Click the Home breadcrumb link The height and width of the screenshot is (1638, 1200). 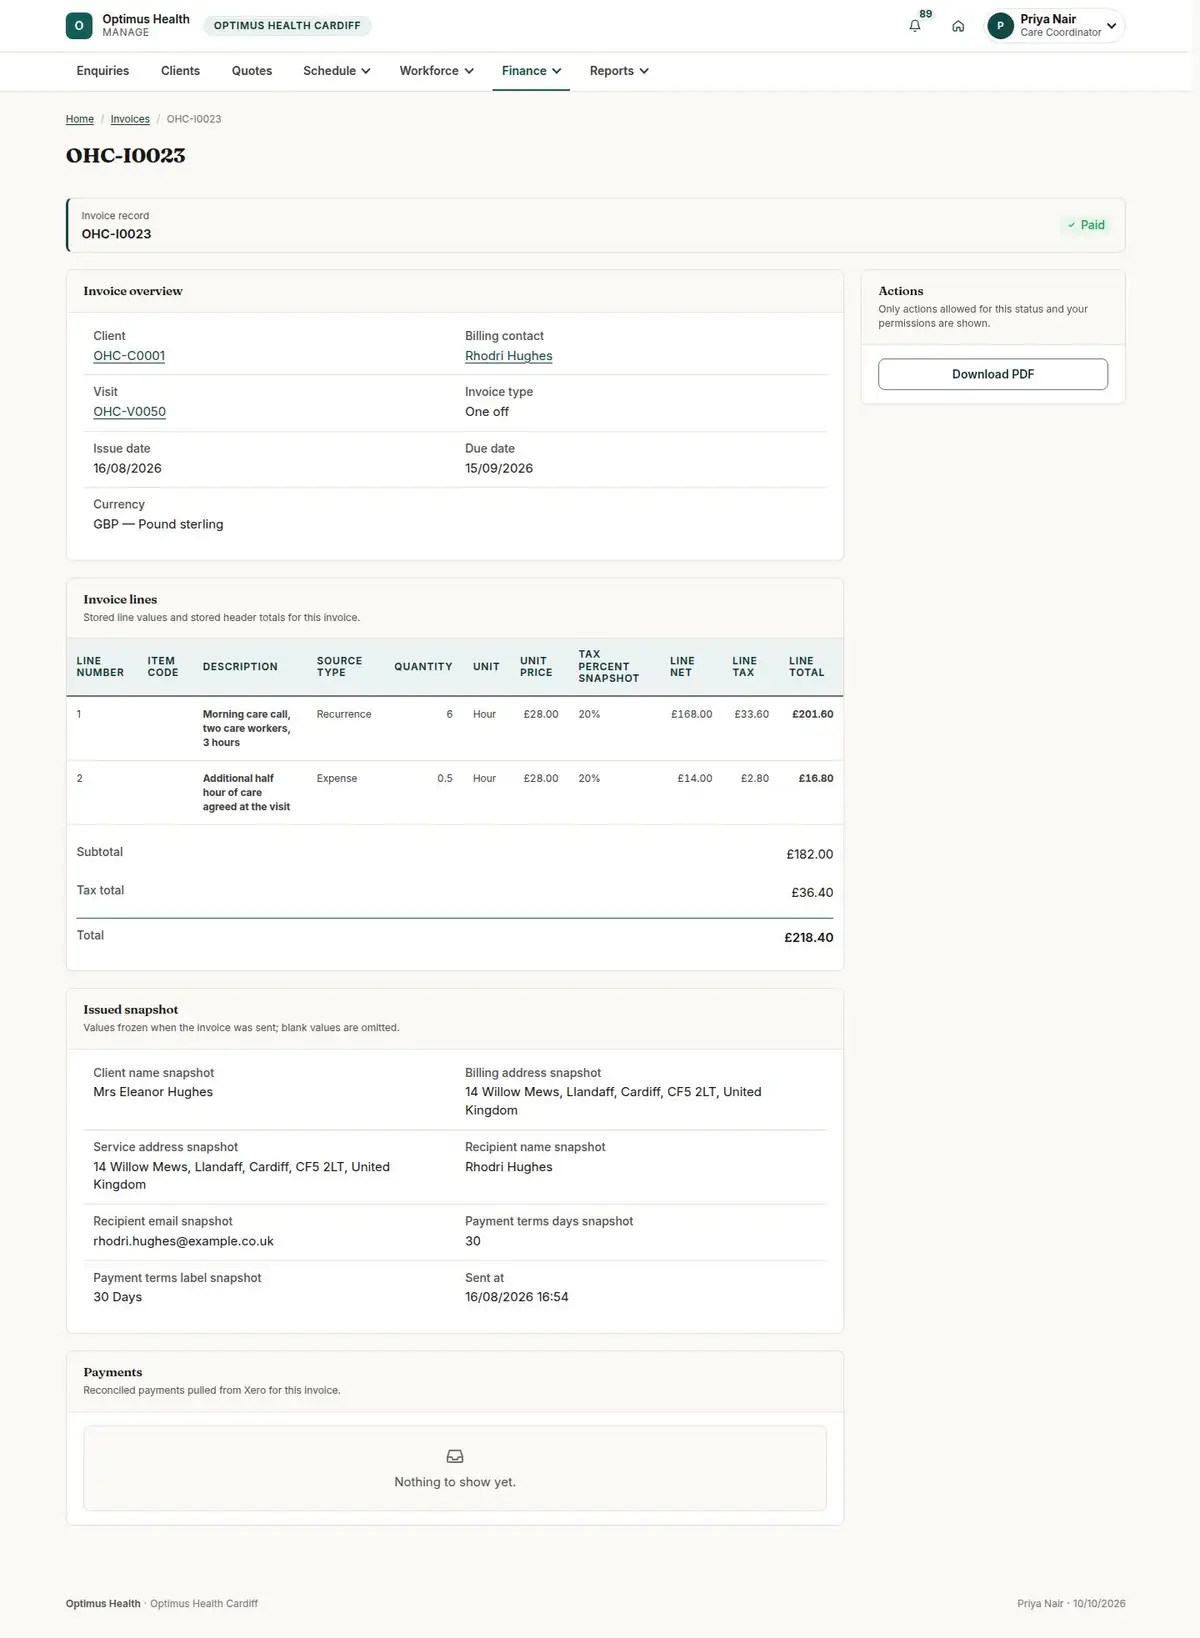click(80, 119)
